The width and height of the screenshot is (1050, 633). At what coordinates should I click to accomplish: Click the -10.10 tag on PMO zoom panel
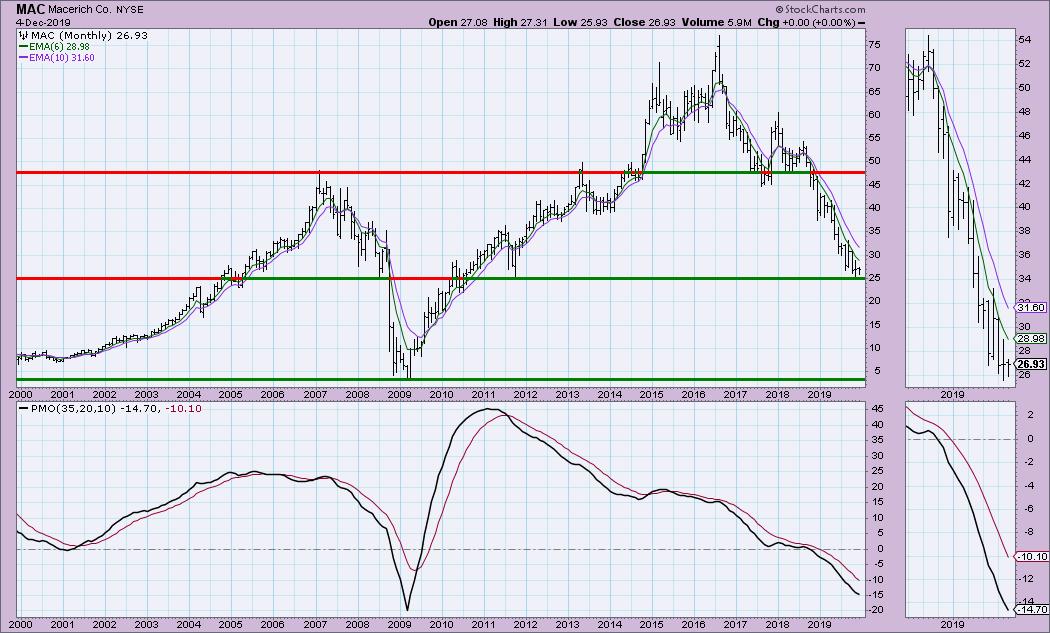[x=1031, y=557]
